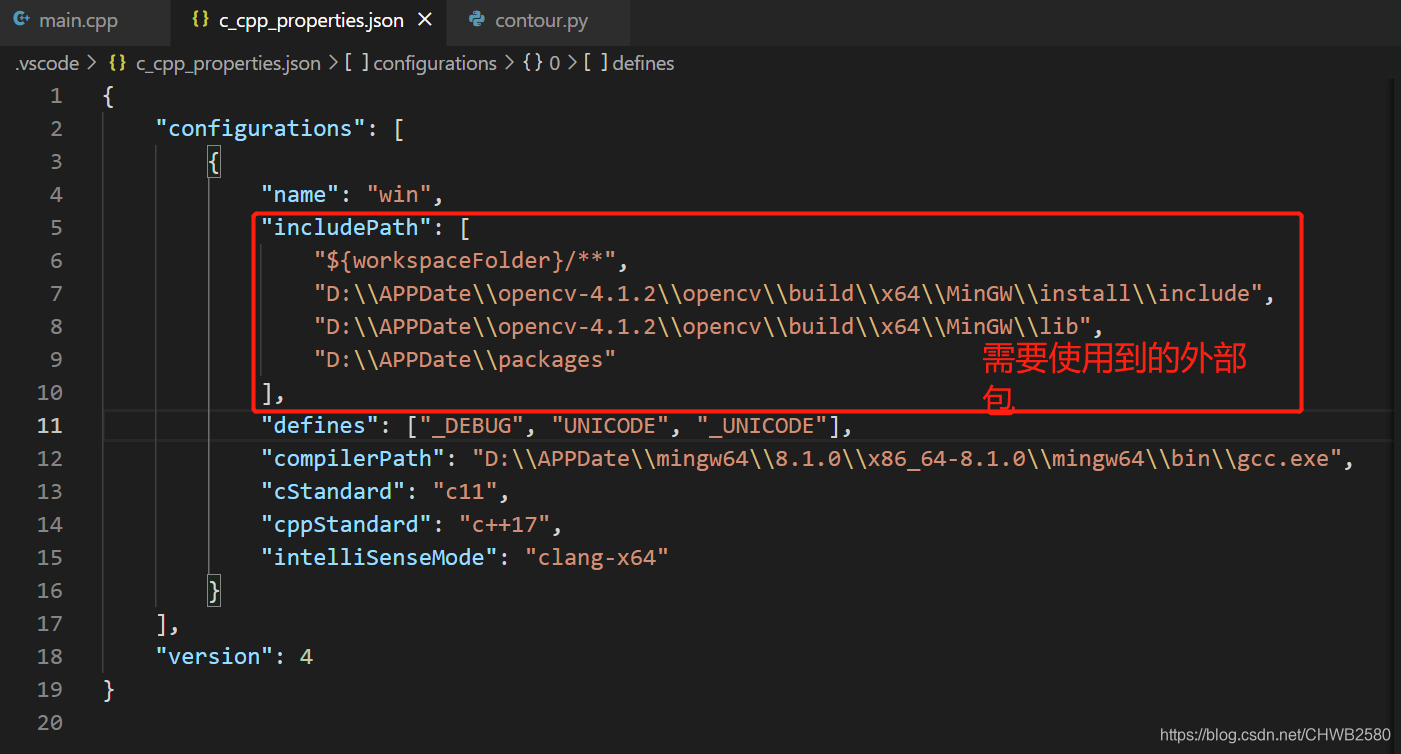The height and width of the screenshot is (754, 1401).
Task: Click the compilerPath key on line 12
Action: [x=350, y=458]
